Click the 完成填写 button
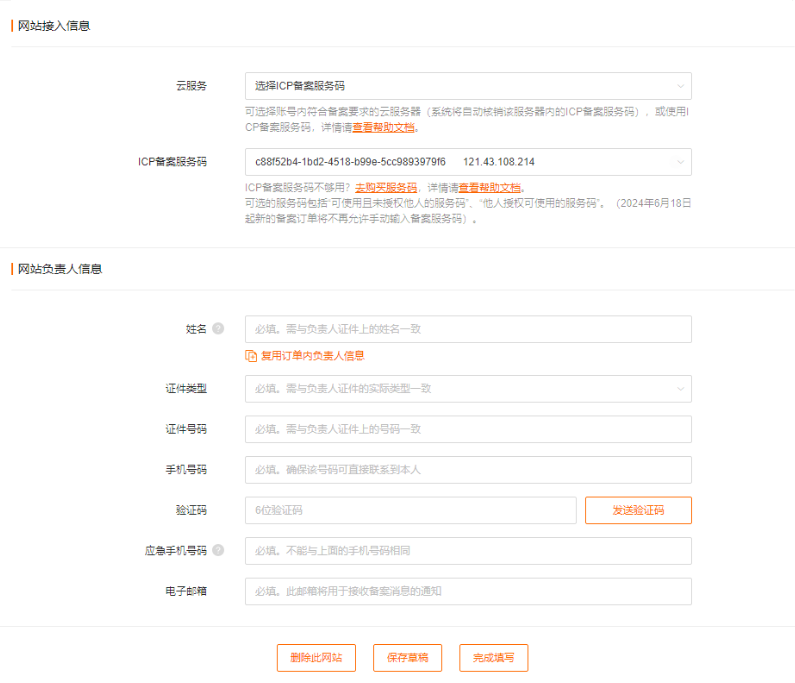This screenshot has height=683, width=795. point(493,657)
